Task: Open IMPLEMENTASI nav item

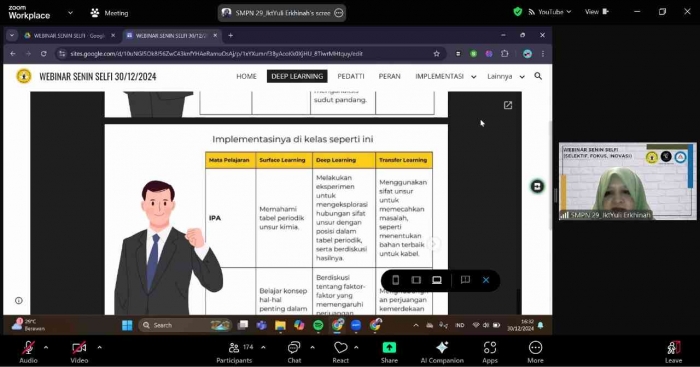Action: [439, 76]
